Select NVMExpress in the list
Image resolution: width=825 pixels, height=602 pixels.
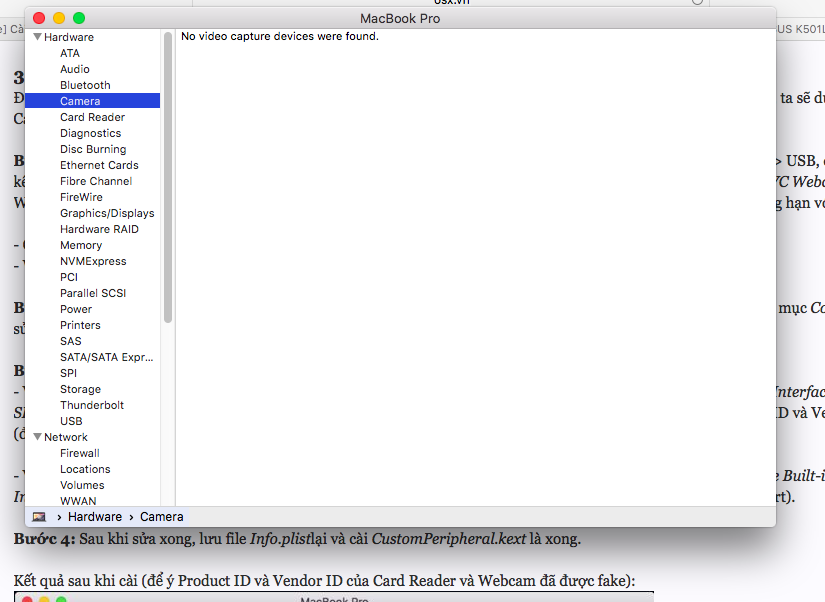pos(93,261)
